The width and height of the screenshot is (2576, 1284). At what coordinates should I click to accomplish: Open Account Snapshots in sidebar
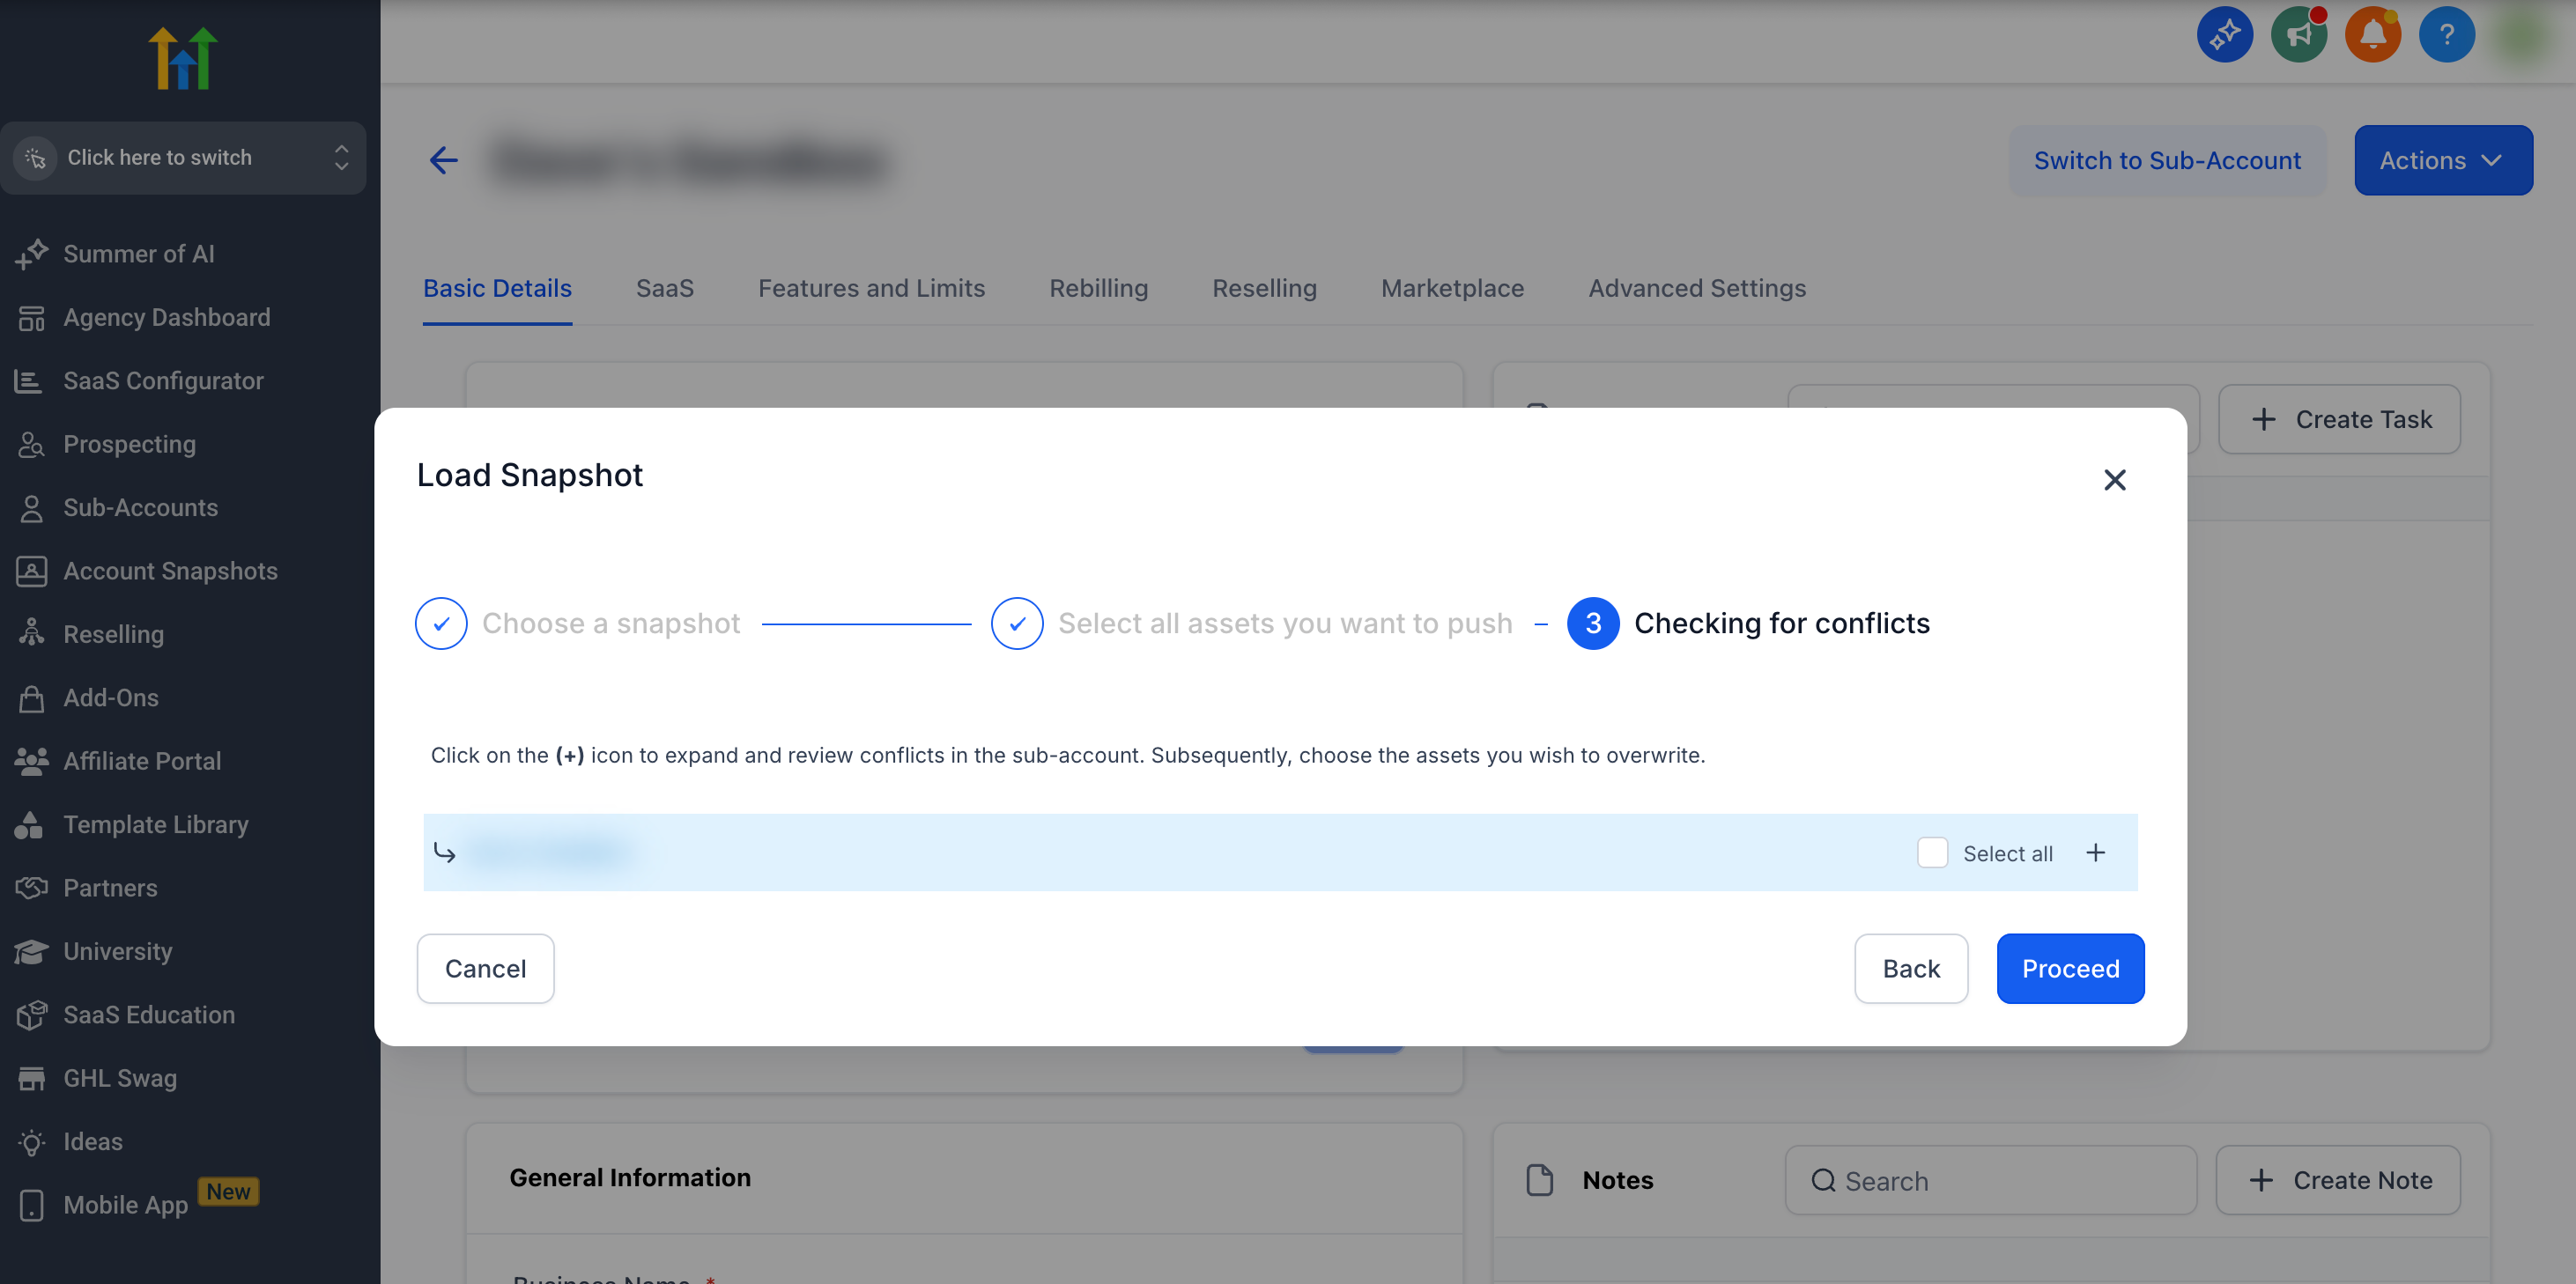pyautogui.click(x=170, y=571)
